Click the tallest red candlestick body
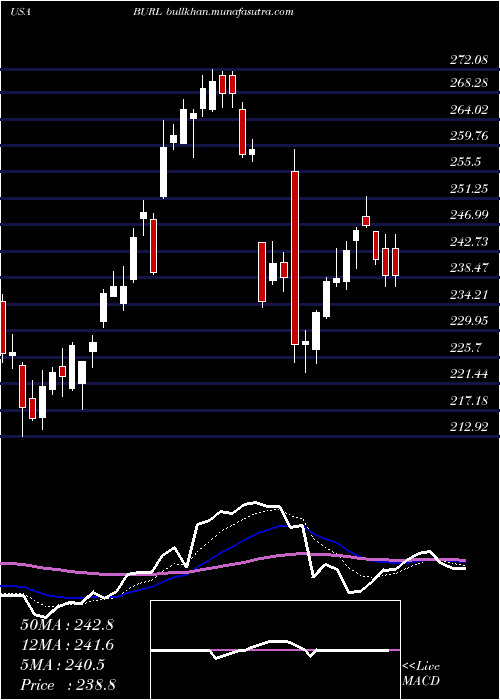 (295, 258)
